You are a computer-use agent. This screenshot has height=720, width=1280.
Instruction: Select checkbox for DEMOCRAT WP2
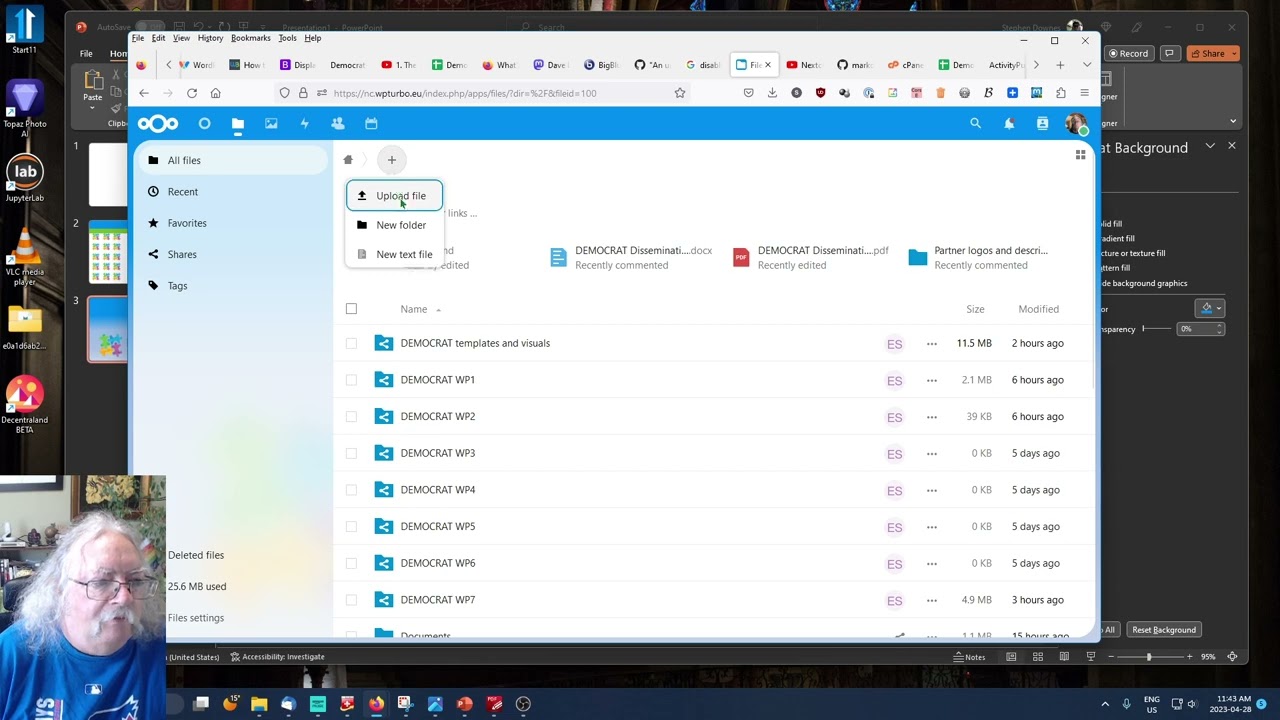[x=351, y=417]
